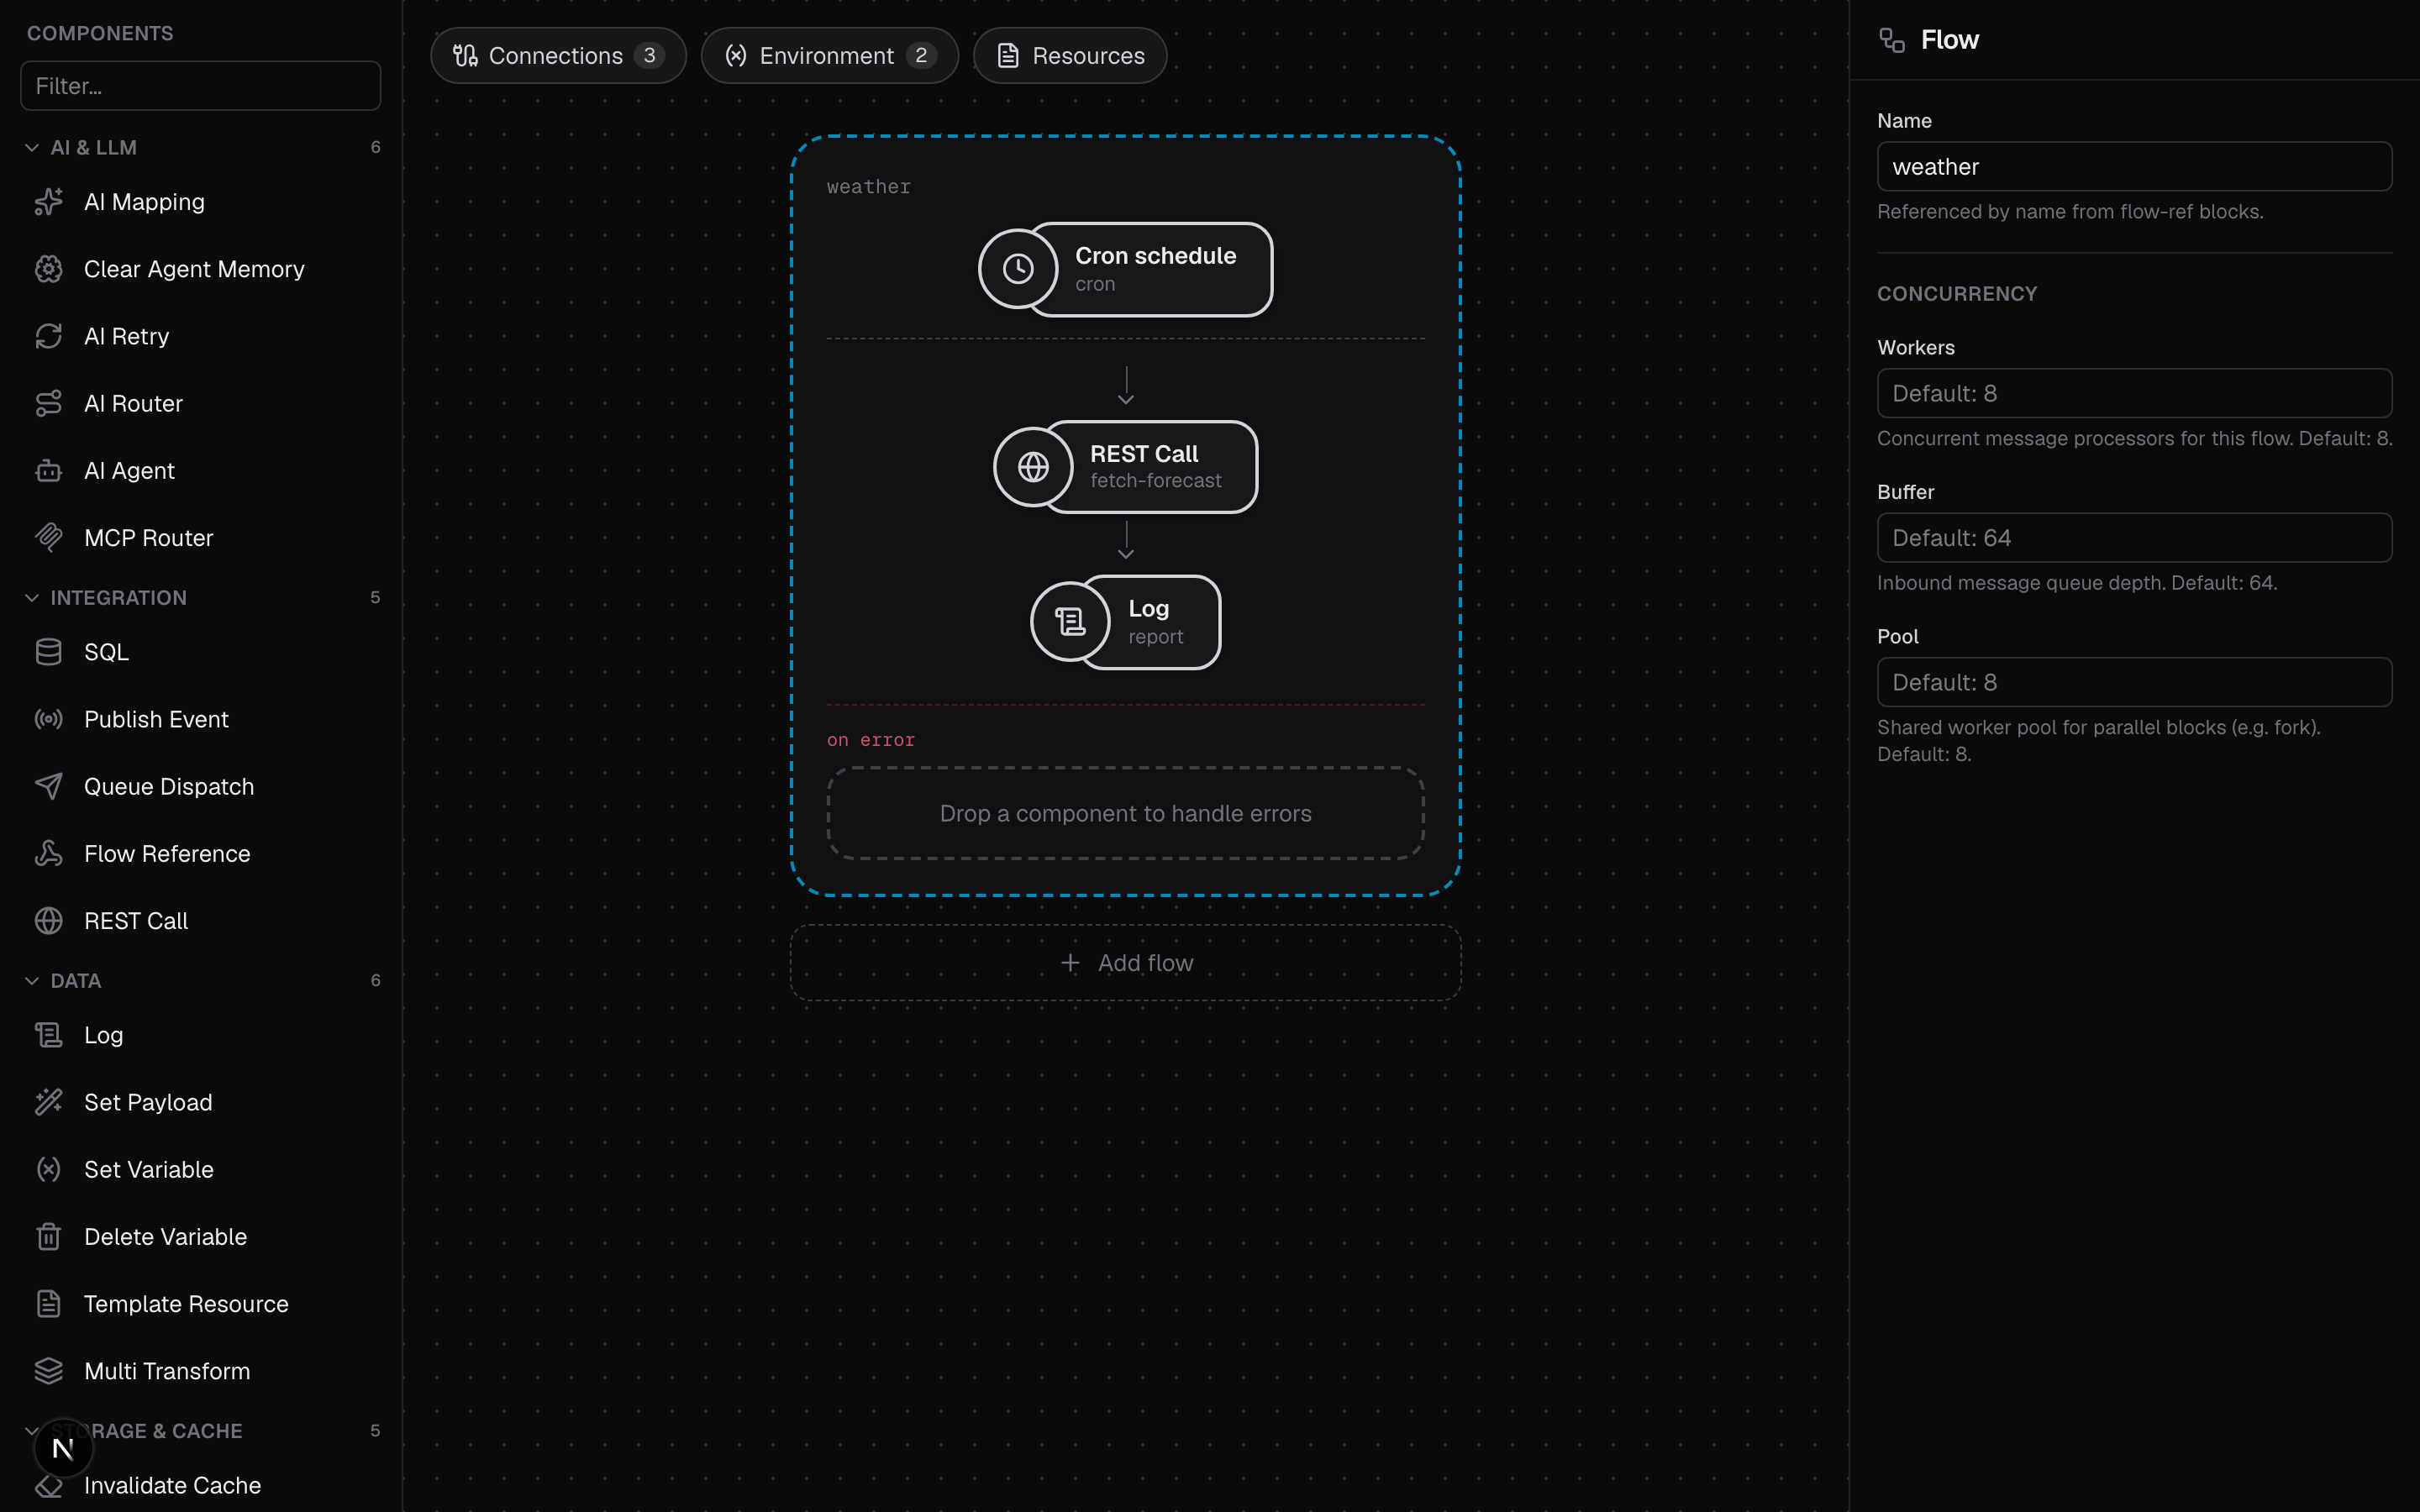
Task: Select the Delete Variable trash icon
Action: tap(48, 1236)
